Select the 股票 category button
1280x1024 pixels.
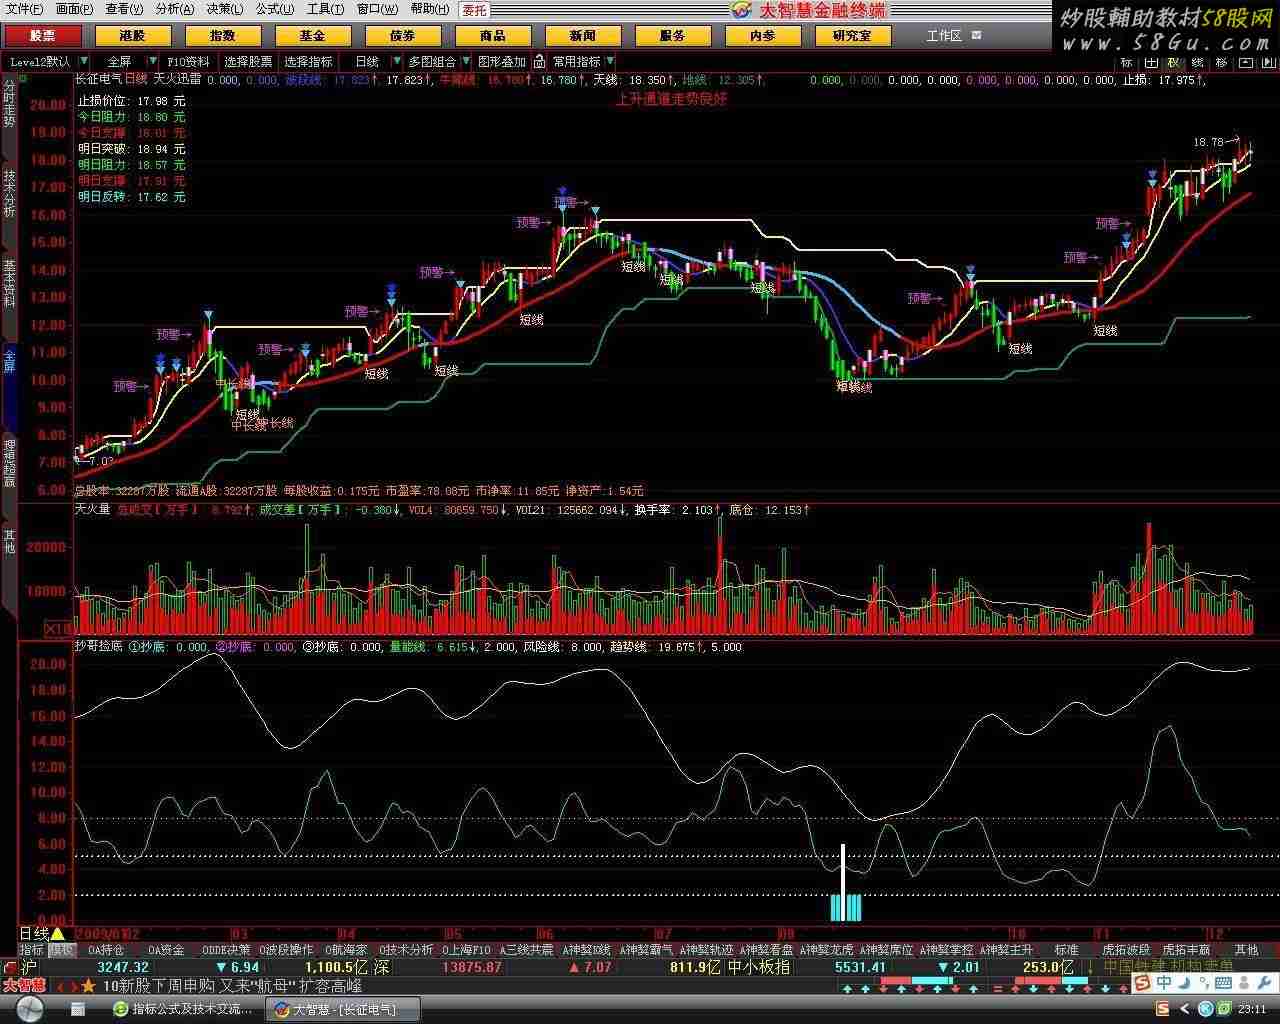click(x=42, y=35)
